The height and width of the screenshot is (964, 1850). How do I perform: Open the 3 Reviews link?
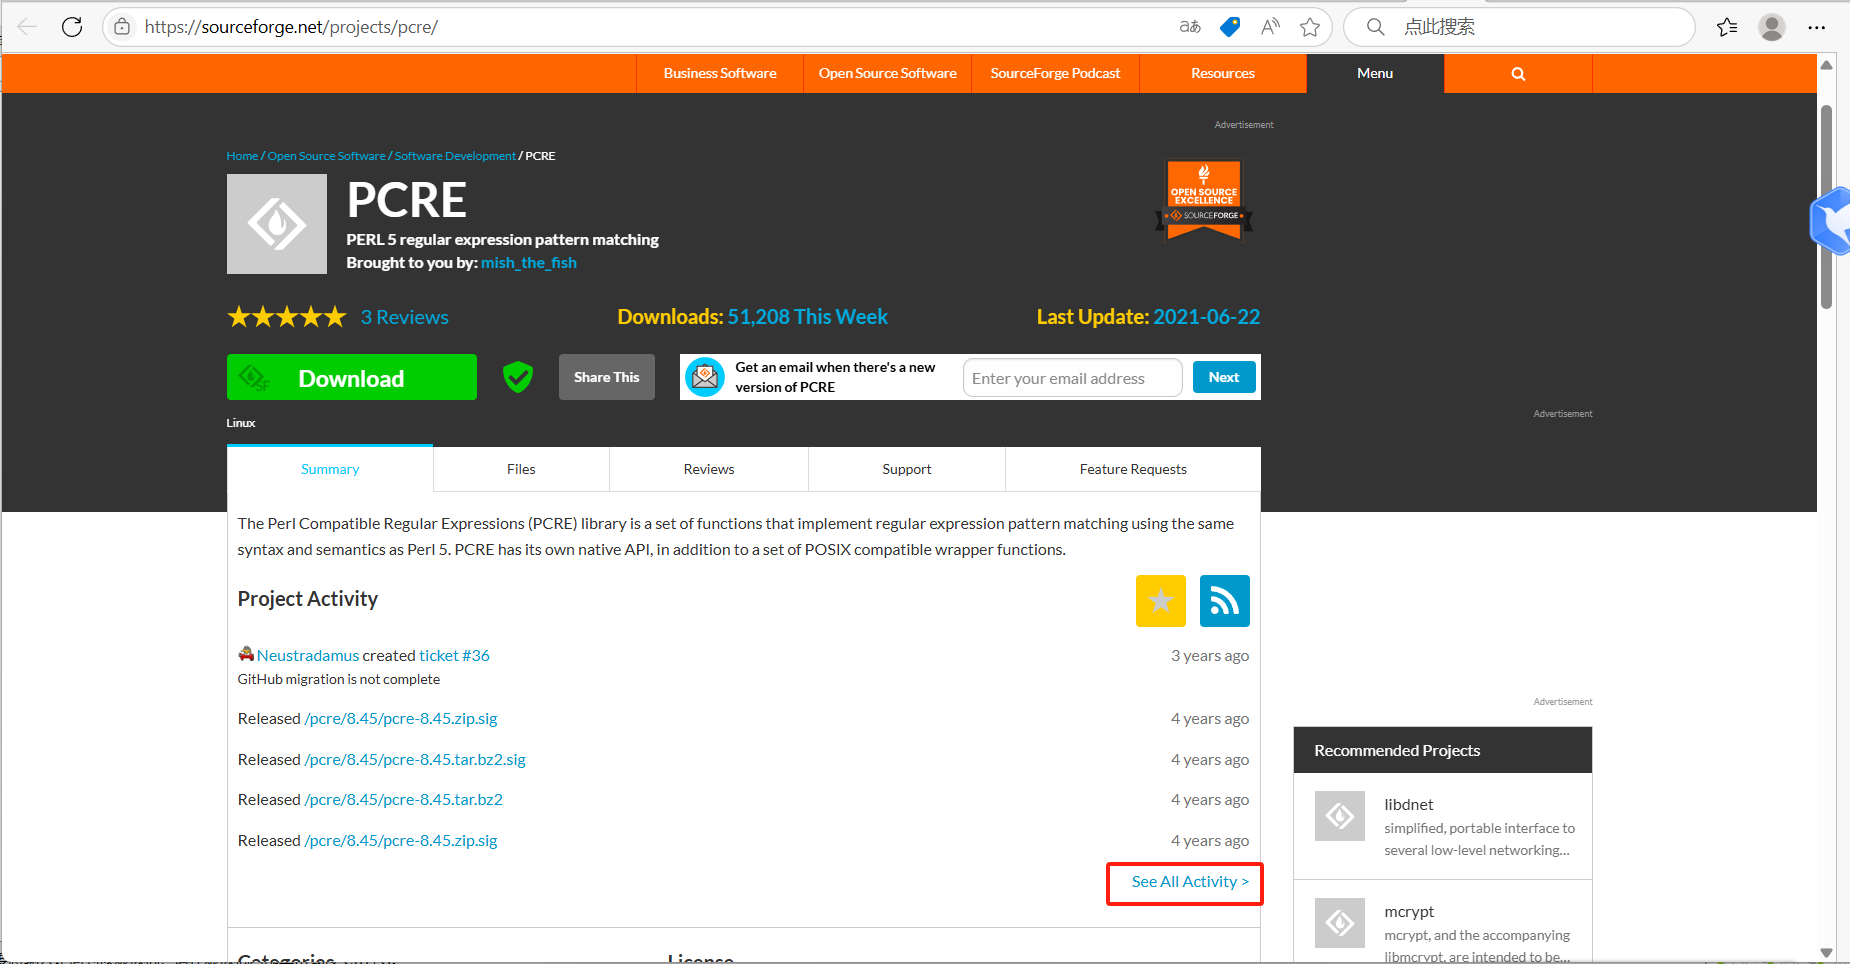pos(405,317)
